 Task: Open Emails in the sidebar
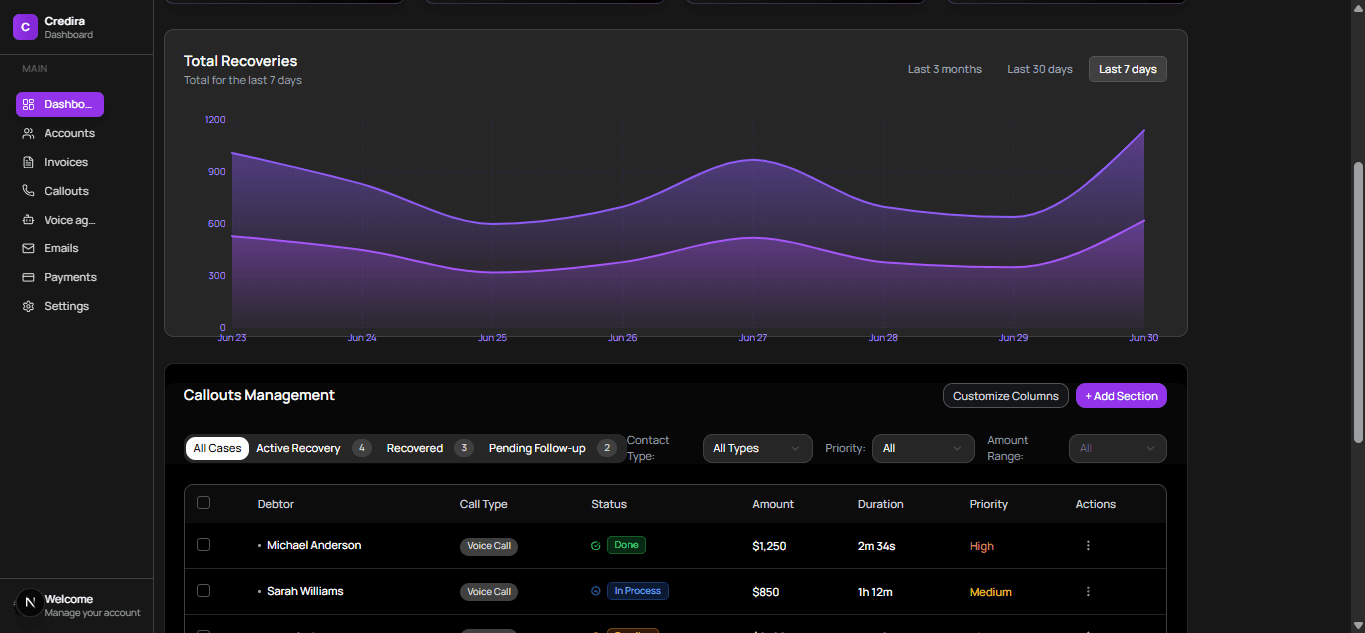(x=60, y=248)
